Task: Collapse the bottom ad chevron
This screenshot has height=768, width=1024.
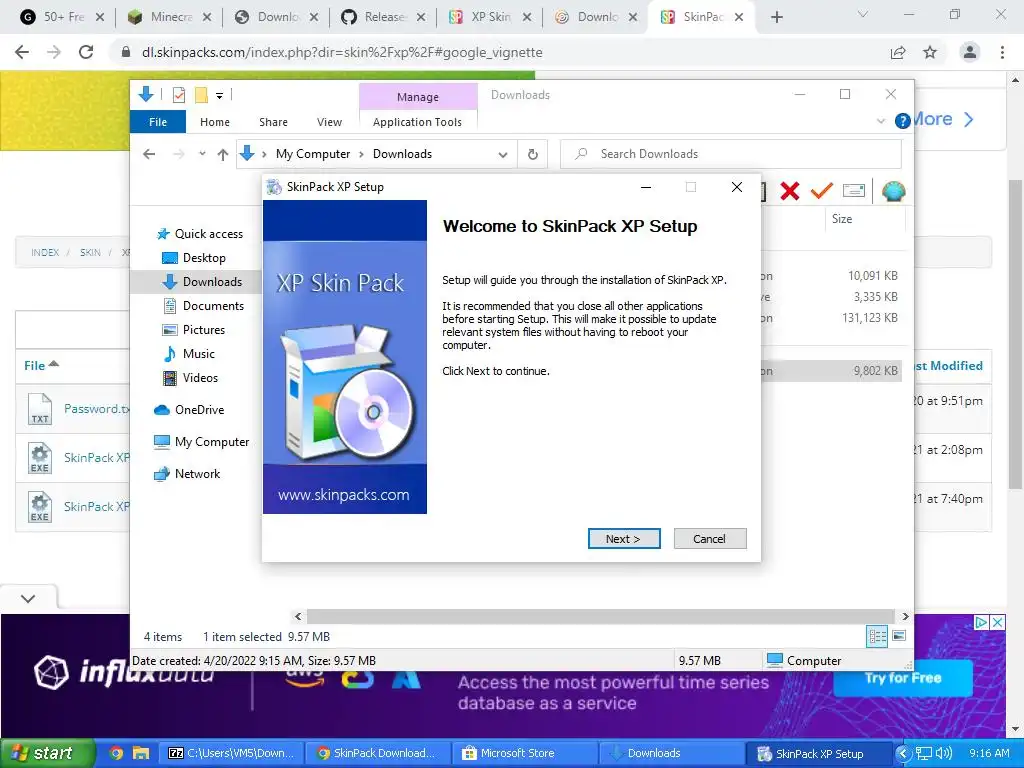Action: coord(28,598)
